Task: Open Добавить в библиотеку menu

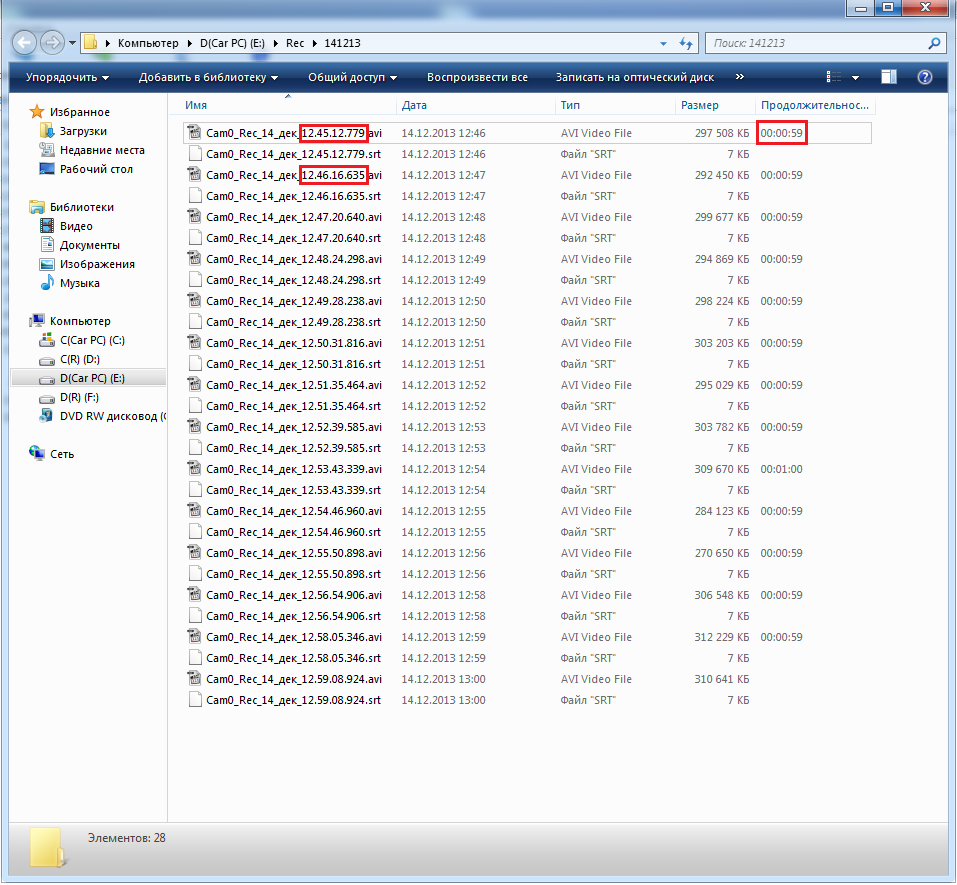Action: [x=208, y=77]
